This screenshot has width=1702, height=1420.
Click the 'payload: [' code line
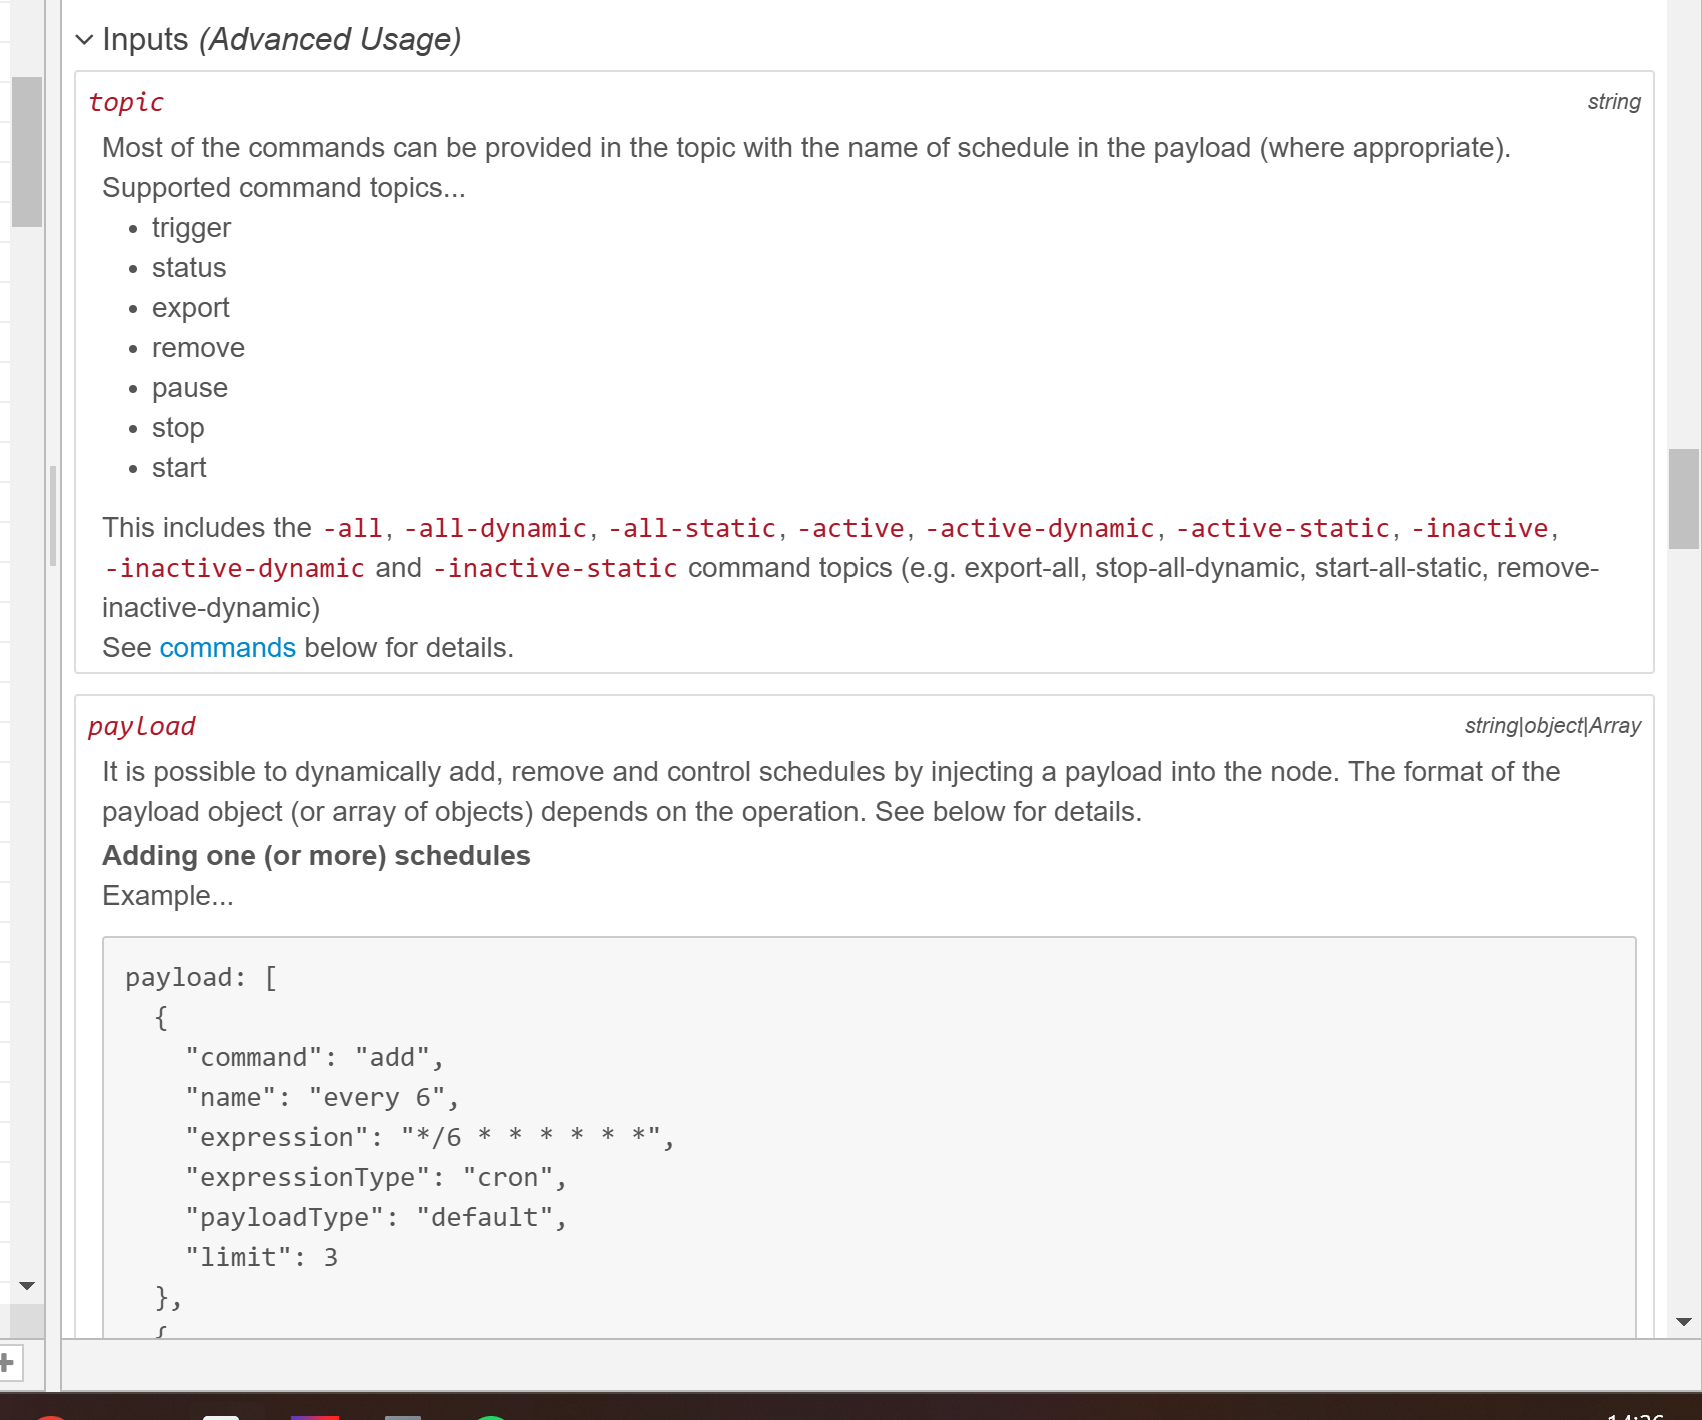201,977
